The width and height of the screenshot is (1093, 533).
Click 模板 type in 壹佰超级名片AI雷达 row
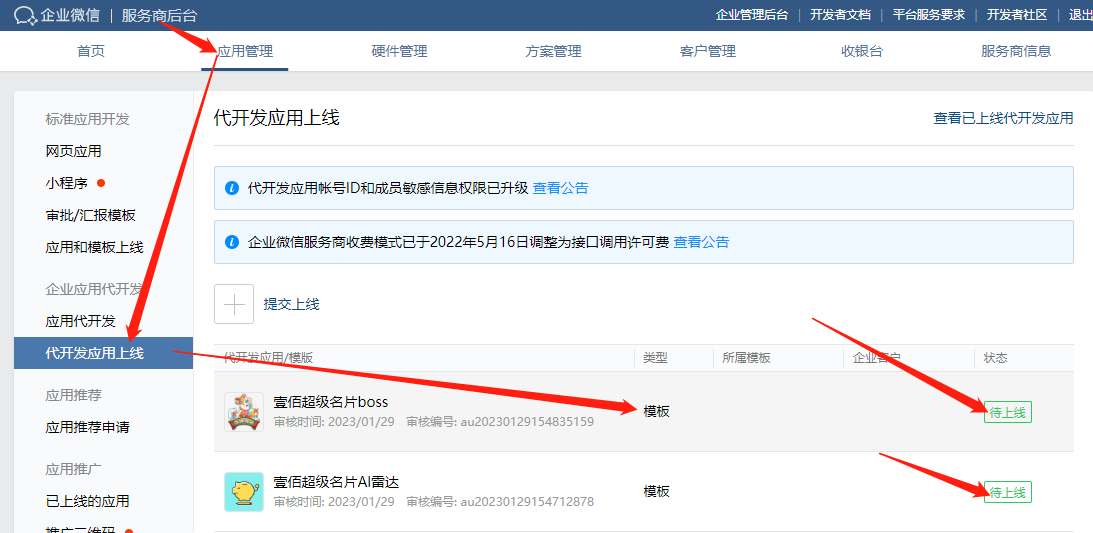tap(656, 491)
